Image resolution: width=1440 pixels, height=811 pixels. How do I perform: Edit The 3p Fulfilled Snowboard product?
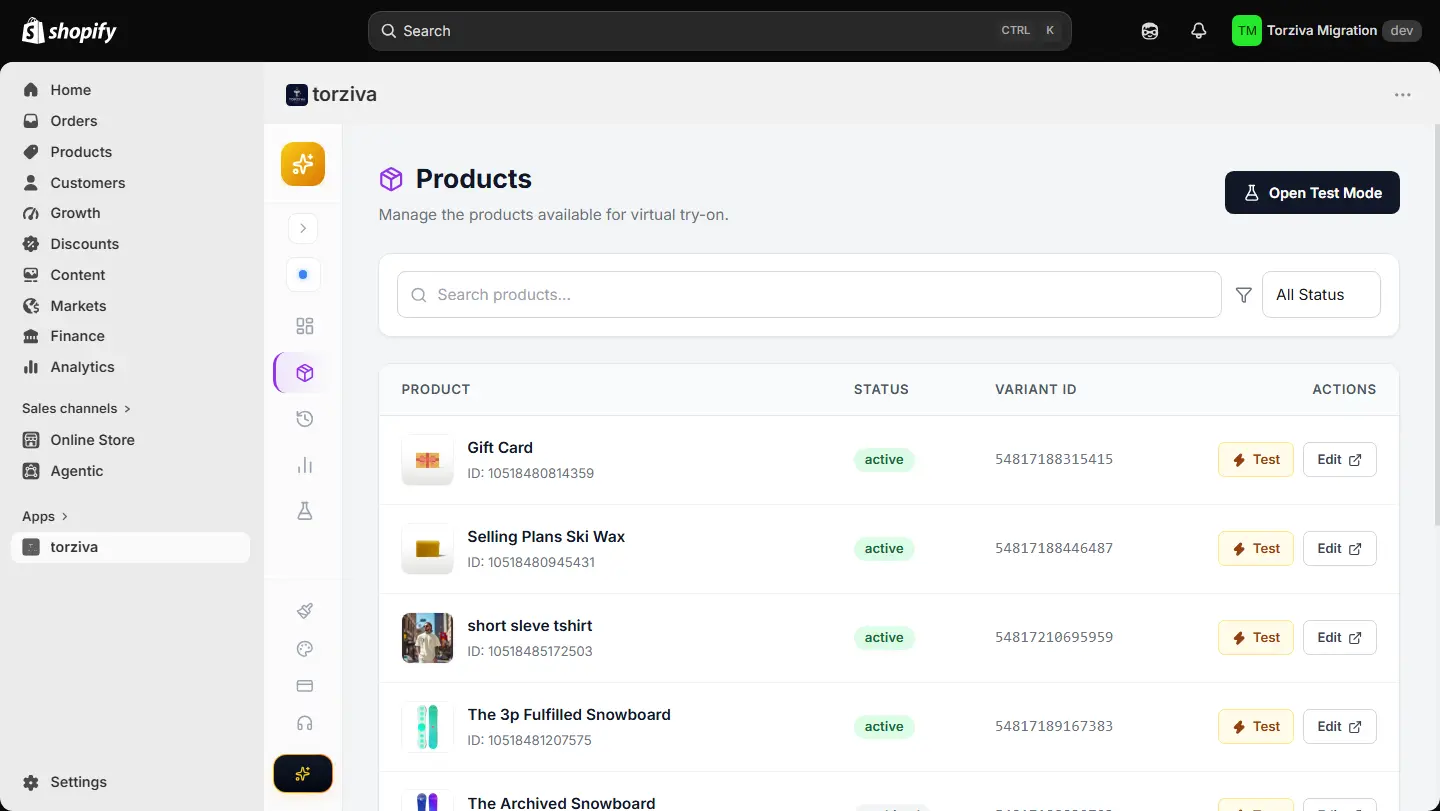tap(1340, 727)
